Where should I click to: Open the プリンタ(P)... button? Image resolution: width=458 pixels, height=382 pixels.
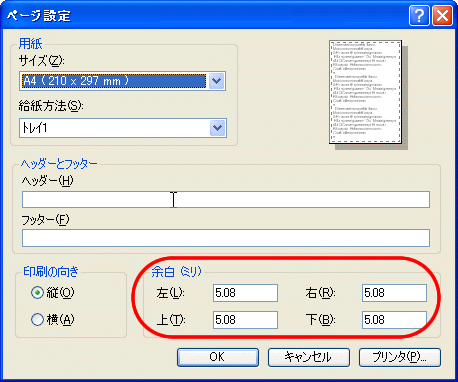tap(400, 357)
